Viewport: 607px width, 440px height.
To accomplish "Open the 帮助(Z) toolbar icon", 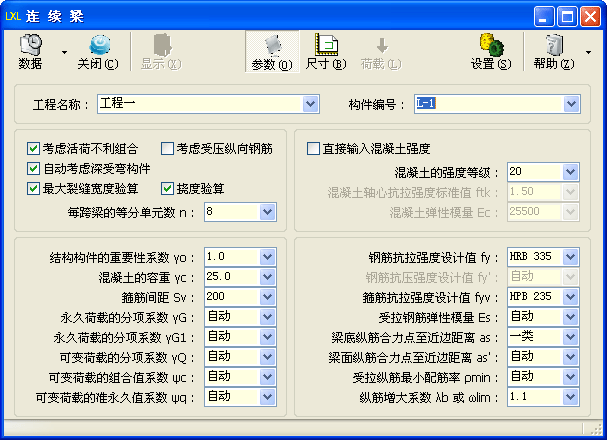I will [554, 52].
